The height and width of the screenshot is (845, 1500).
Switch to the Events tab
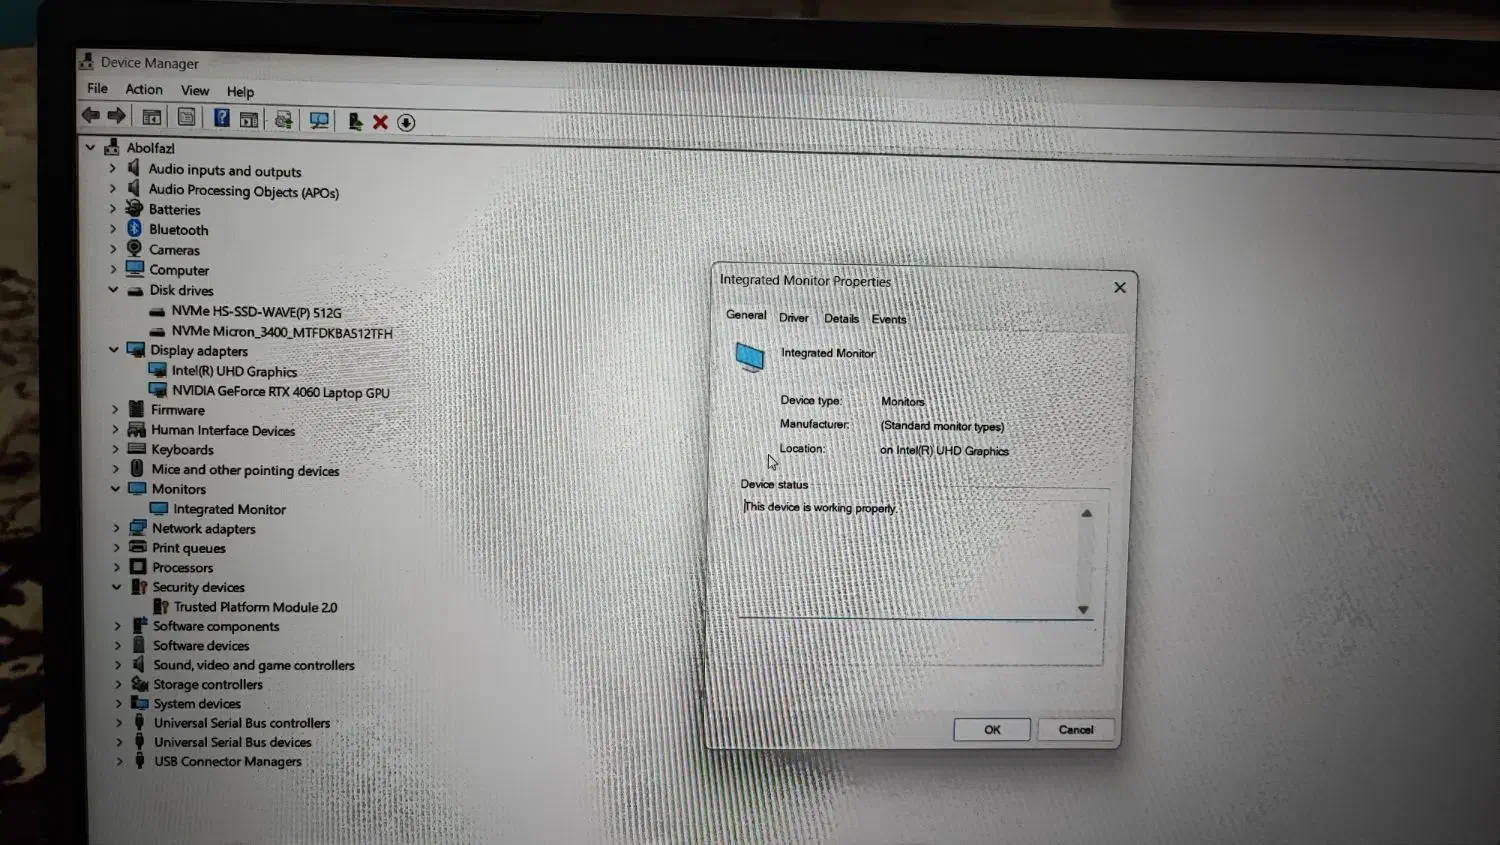(x=889, y=319)
